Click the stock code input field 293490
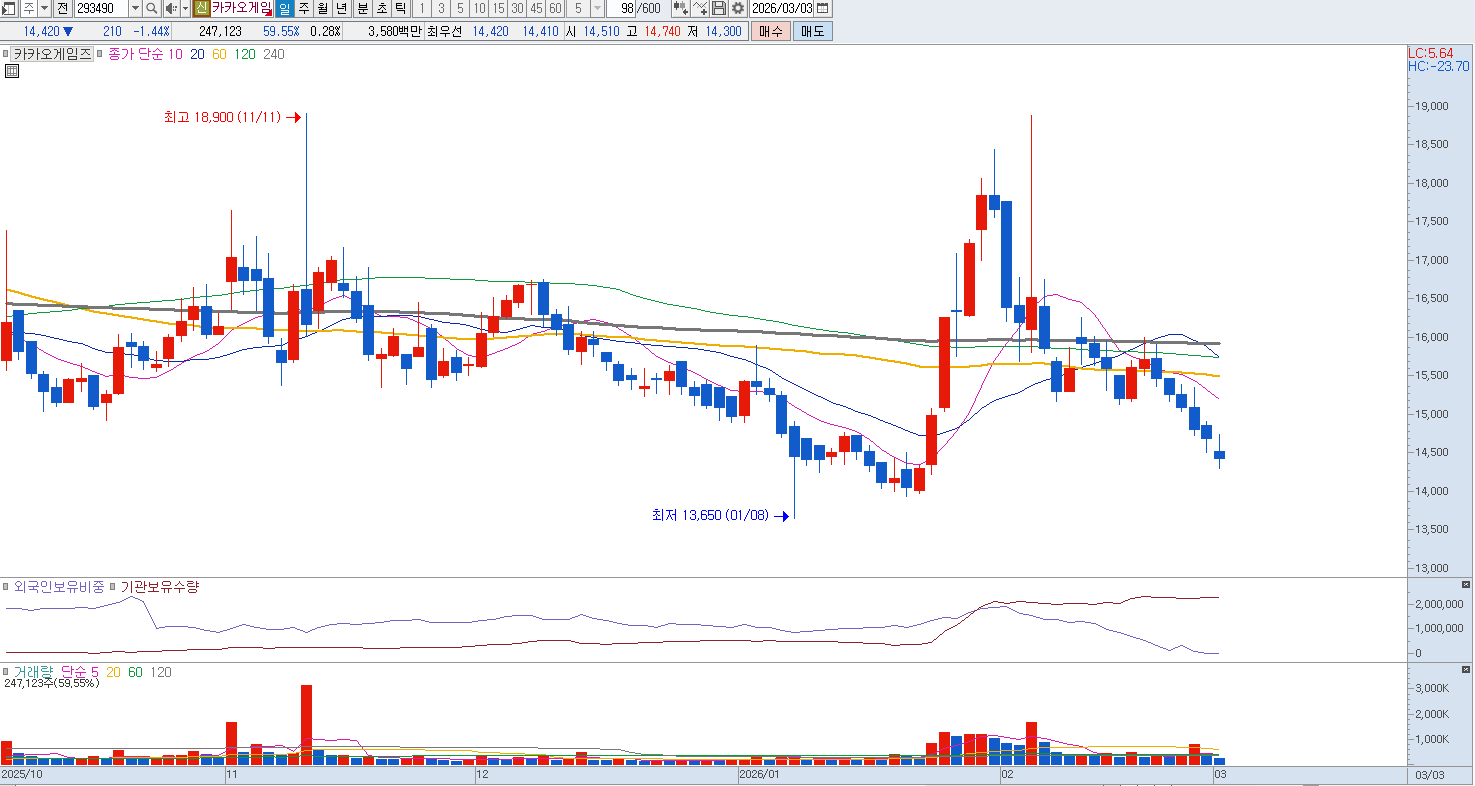This screenshot has width=1475, height=786. (100, 8)
